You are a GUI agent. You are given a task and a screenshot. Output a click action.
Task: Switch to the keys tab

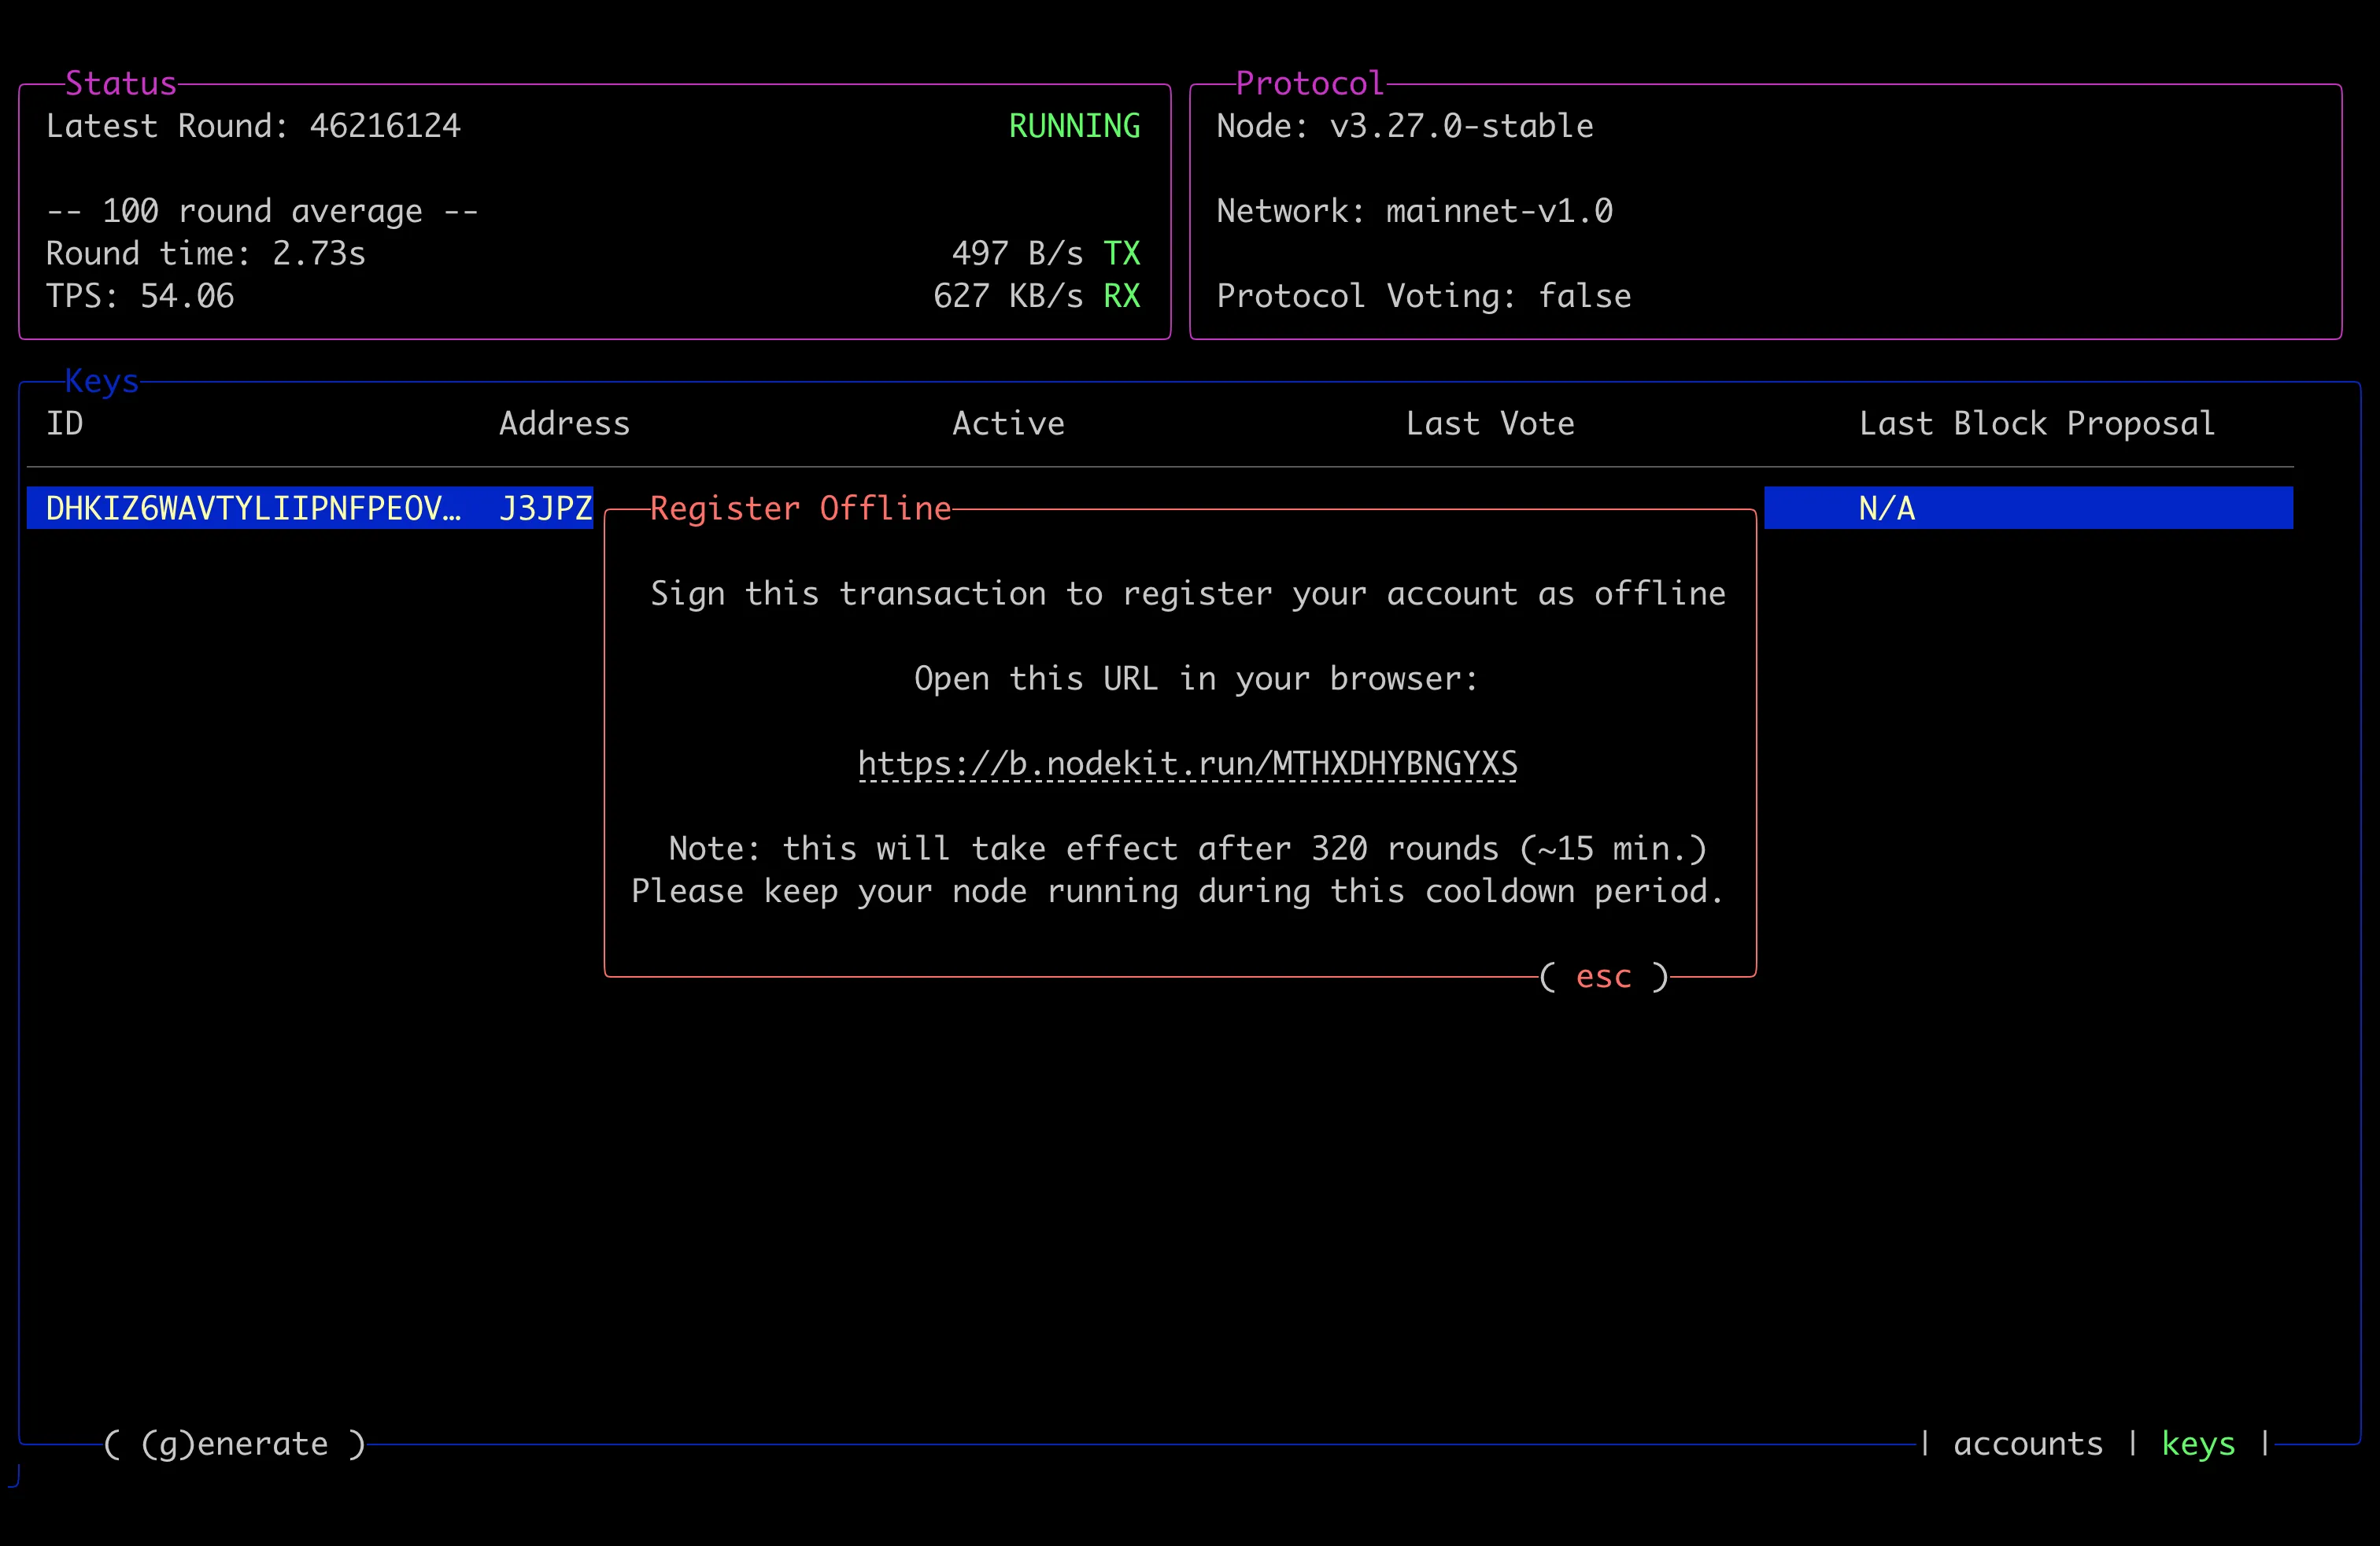click(x=2198, y=1443)
